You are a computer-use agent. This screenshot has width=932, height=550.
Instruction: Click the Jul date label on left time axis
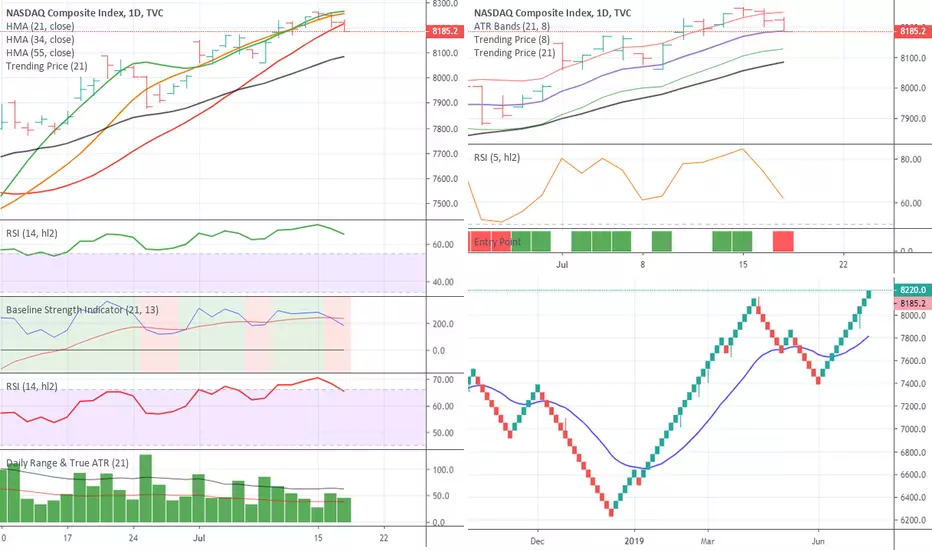pyautogui.click(x=199, y=538)
